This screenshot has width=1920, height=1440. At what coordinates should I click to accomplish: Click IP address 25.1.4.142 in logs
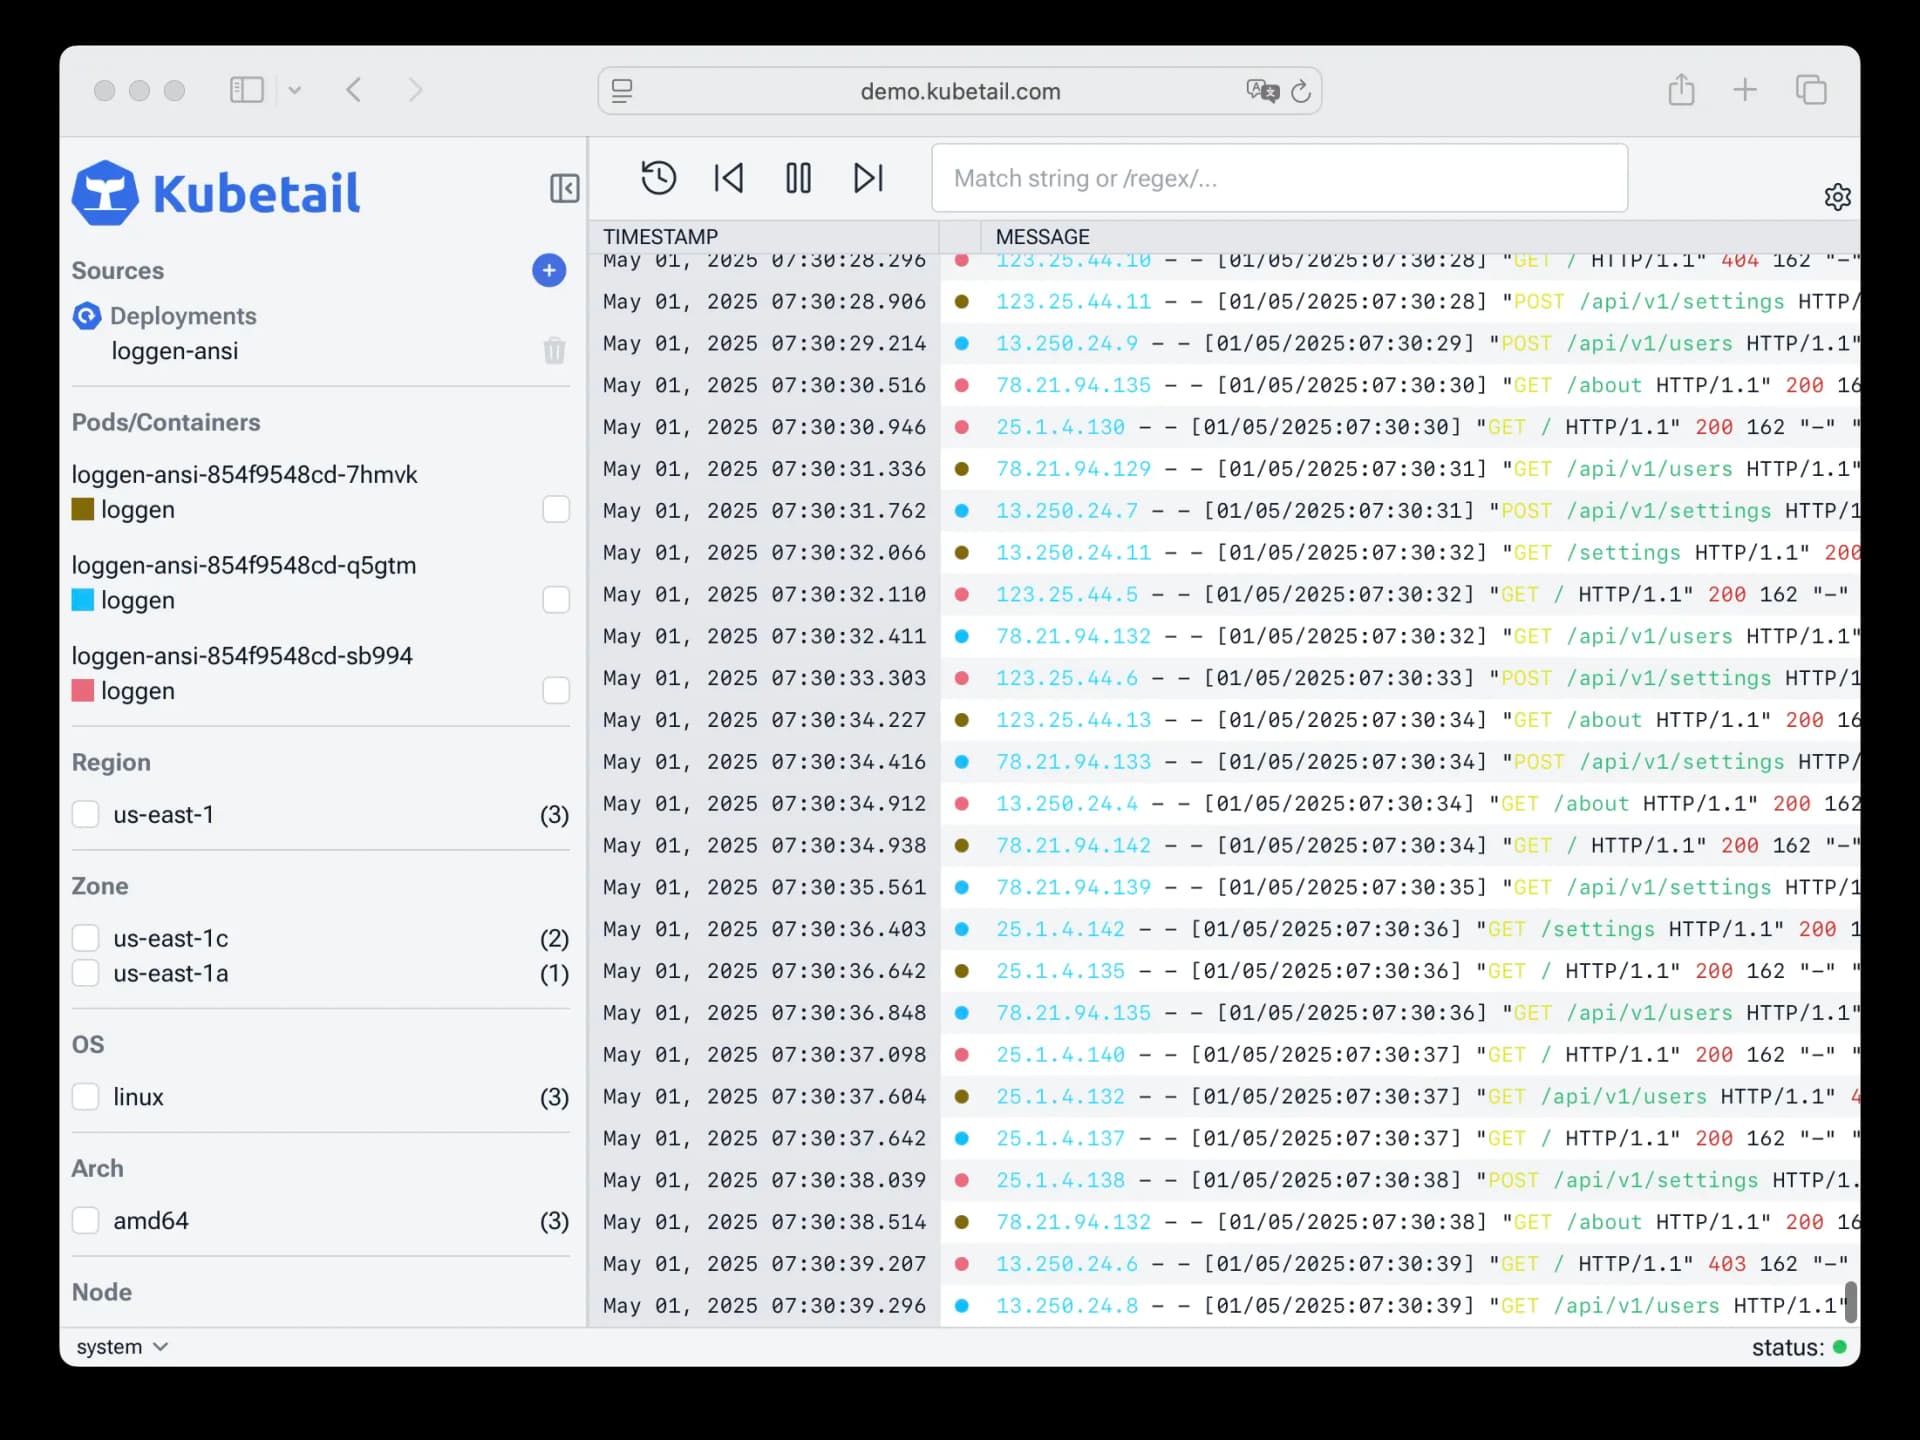(1060, 929)
